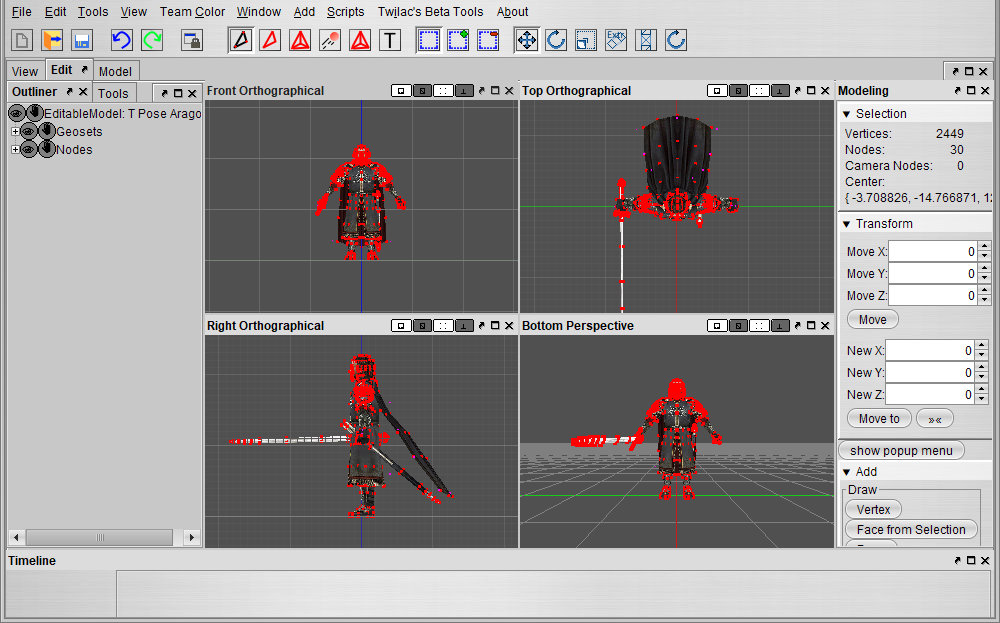
Task: Toggle hand editability icon for EditableModel
Action: 35,114
